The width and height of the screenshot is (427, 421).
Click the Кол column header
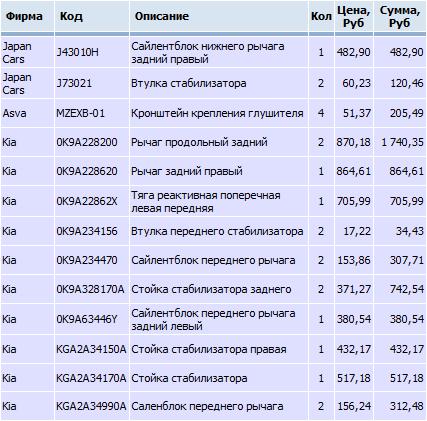(x=321, y=16)
